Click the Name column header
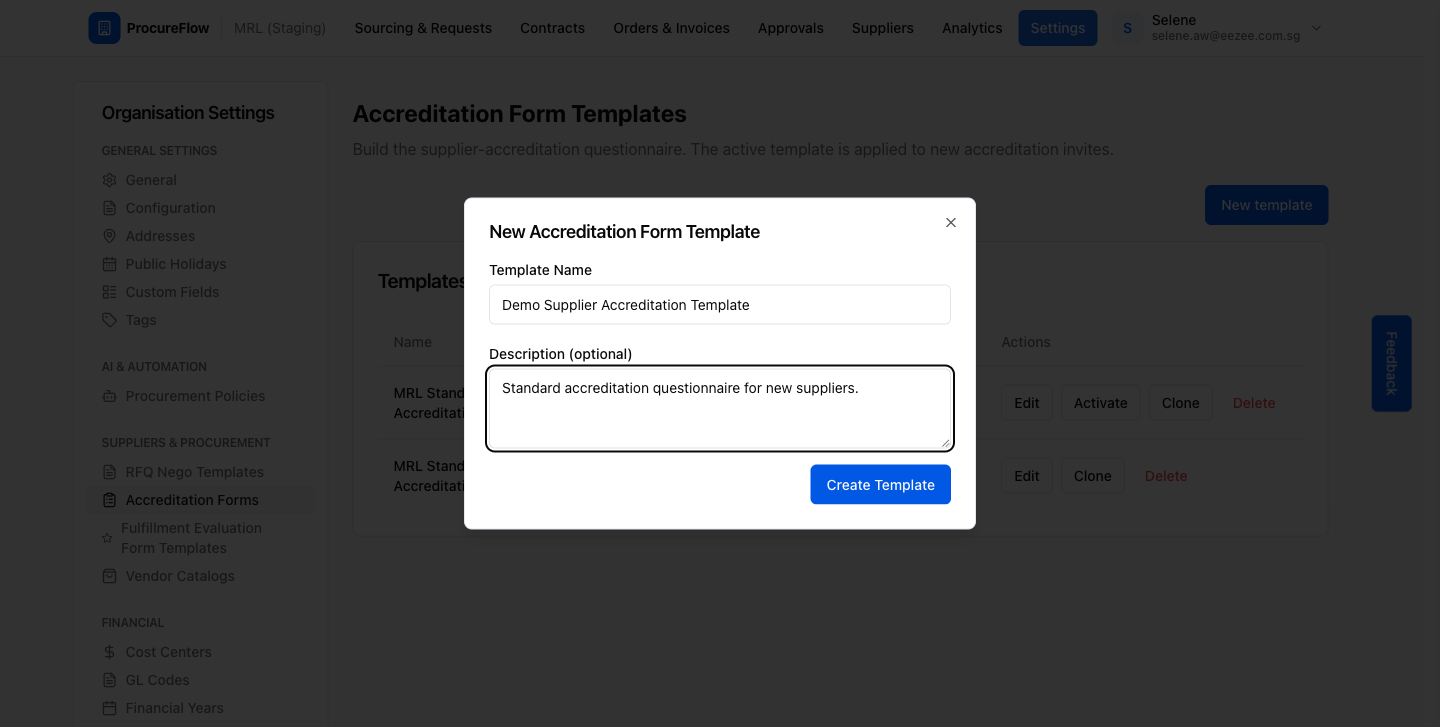This screenshot has width=1440, height=727. click(413, 342)
